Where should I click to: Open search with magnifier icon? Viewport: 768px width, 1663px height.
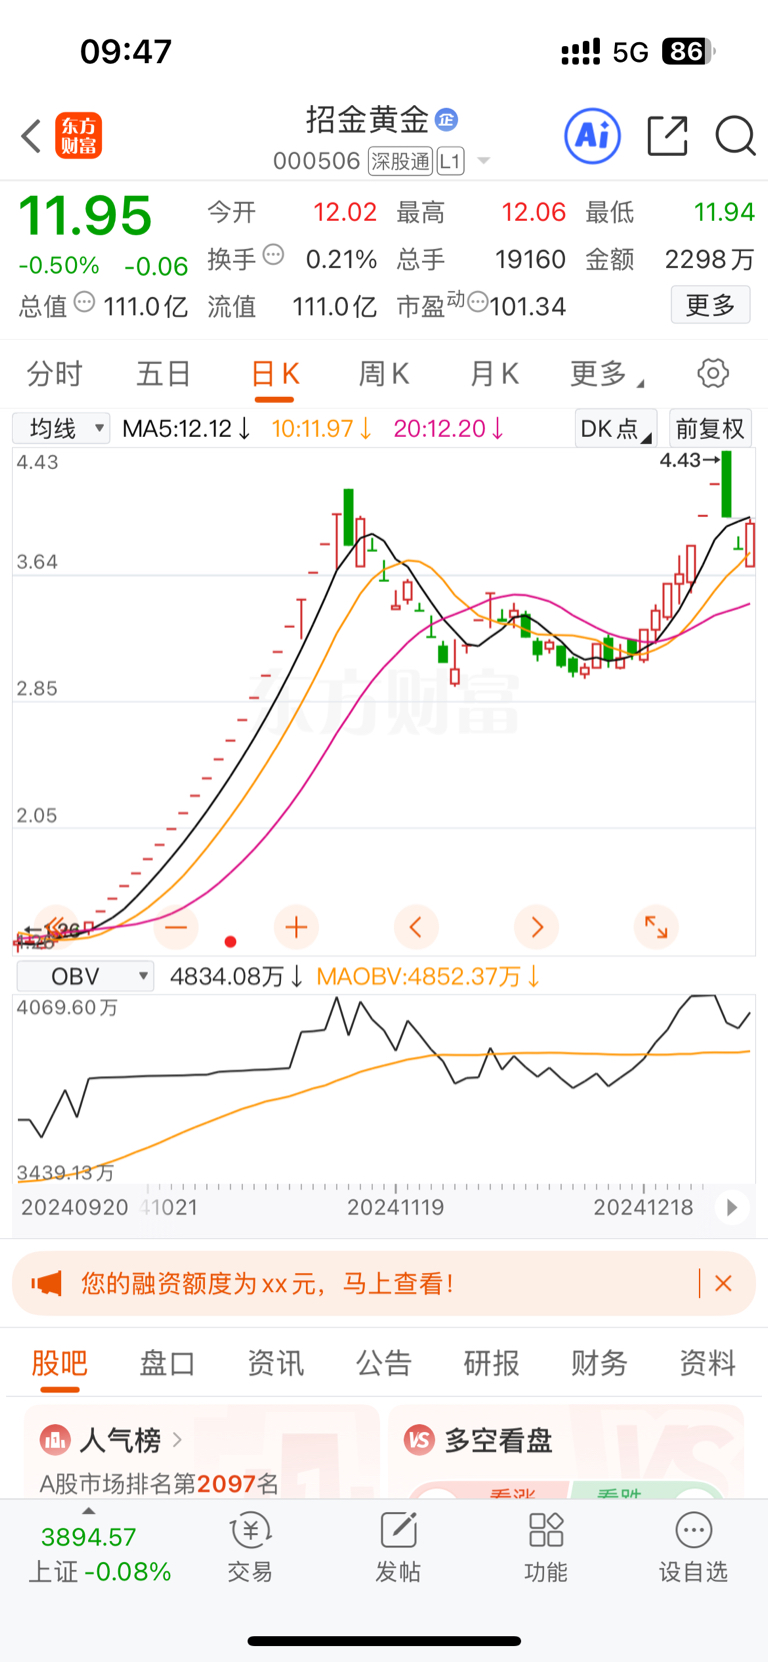[735, 136]
